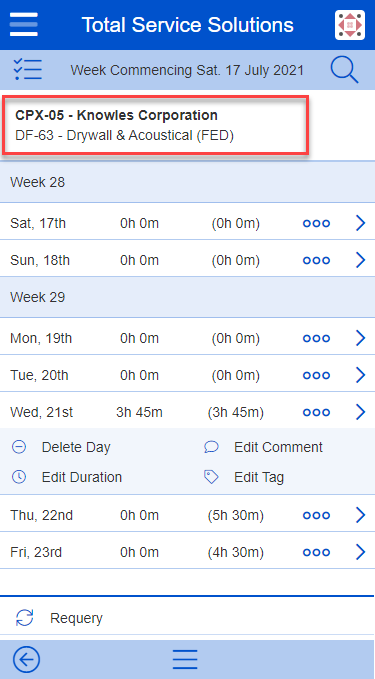This screenshot has height=679, width=375.
Task: Click the Edit Tag label icon
Action: point(211,477)
